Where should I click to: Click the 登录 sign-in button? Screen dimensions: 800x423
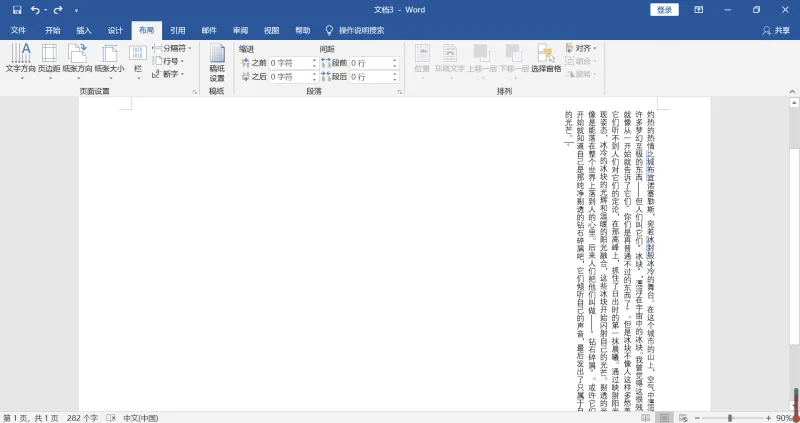[x=664, y=10]
